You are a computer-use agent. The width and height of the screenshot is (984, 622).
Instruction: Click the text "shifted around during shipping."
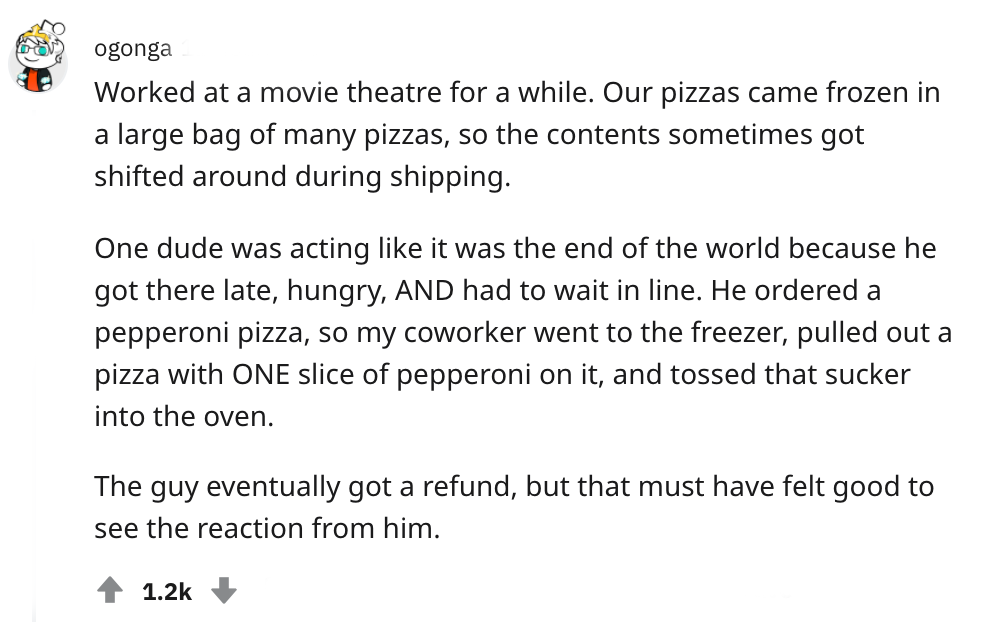coord(303,176)
